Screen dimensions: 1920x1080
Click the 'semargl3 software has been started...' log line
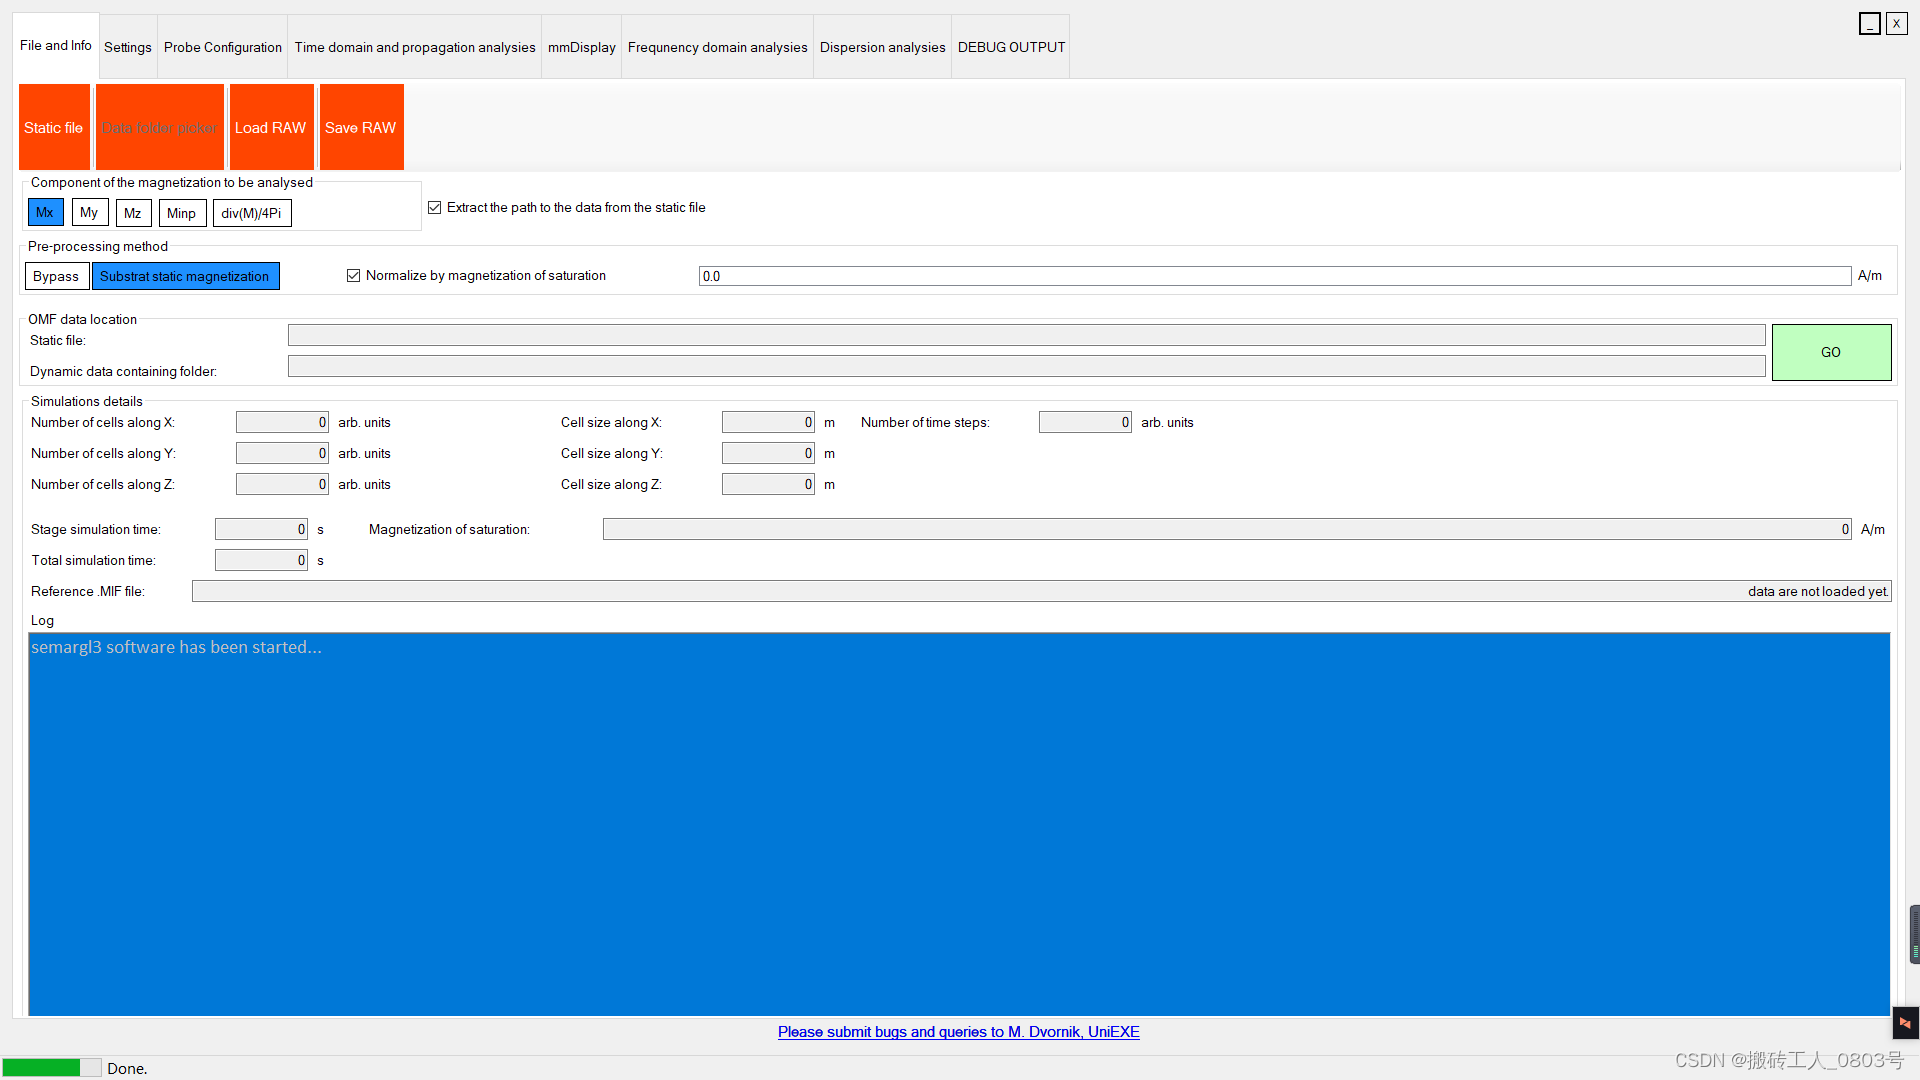176,647
